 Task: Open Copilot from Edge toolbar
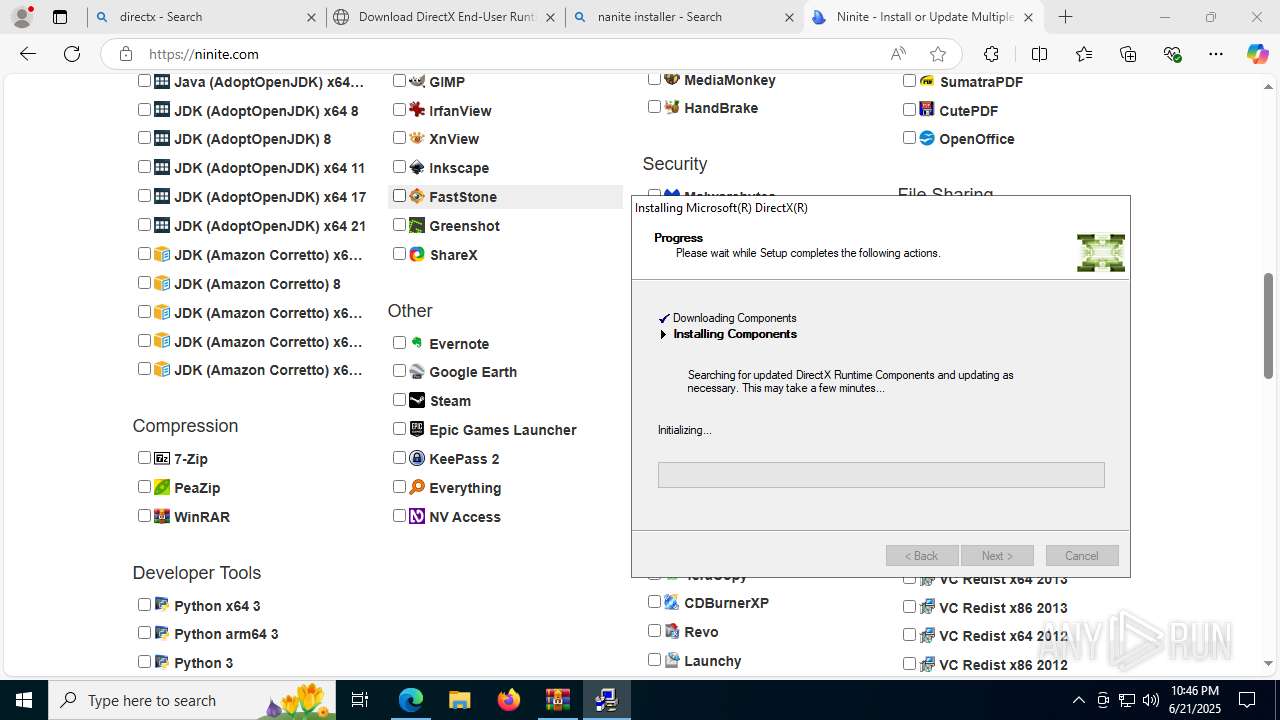[1257, 54]
